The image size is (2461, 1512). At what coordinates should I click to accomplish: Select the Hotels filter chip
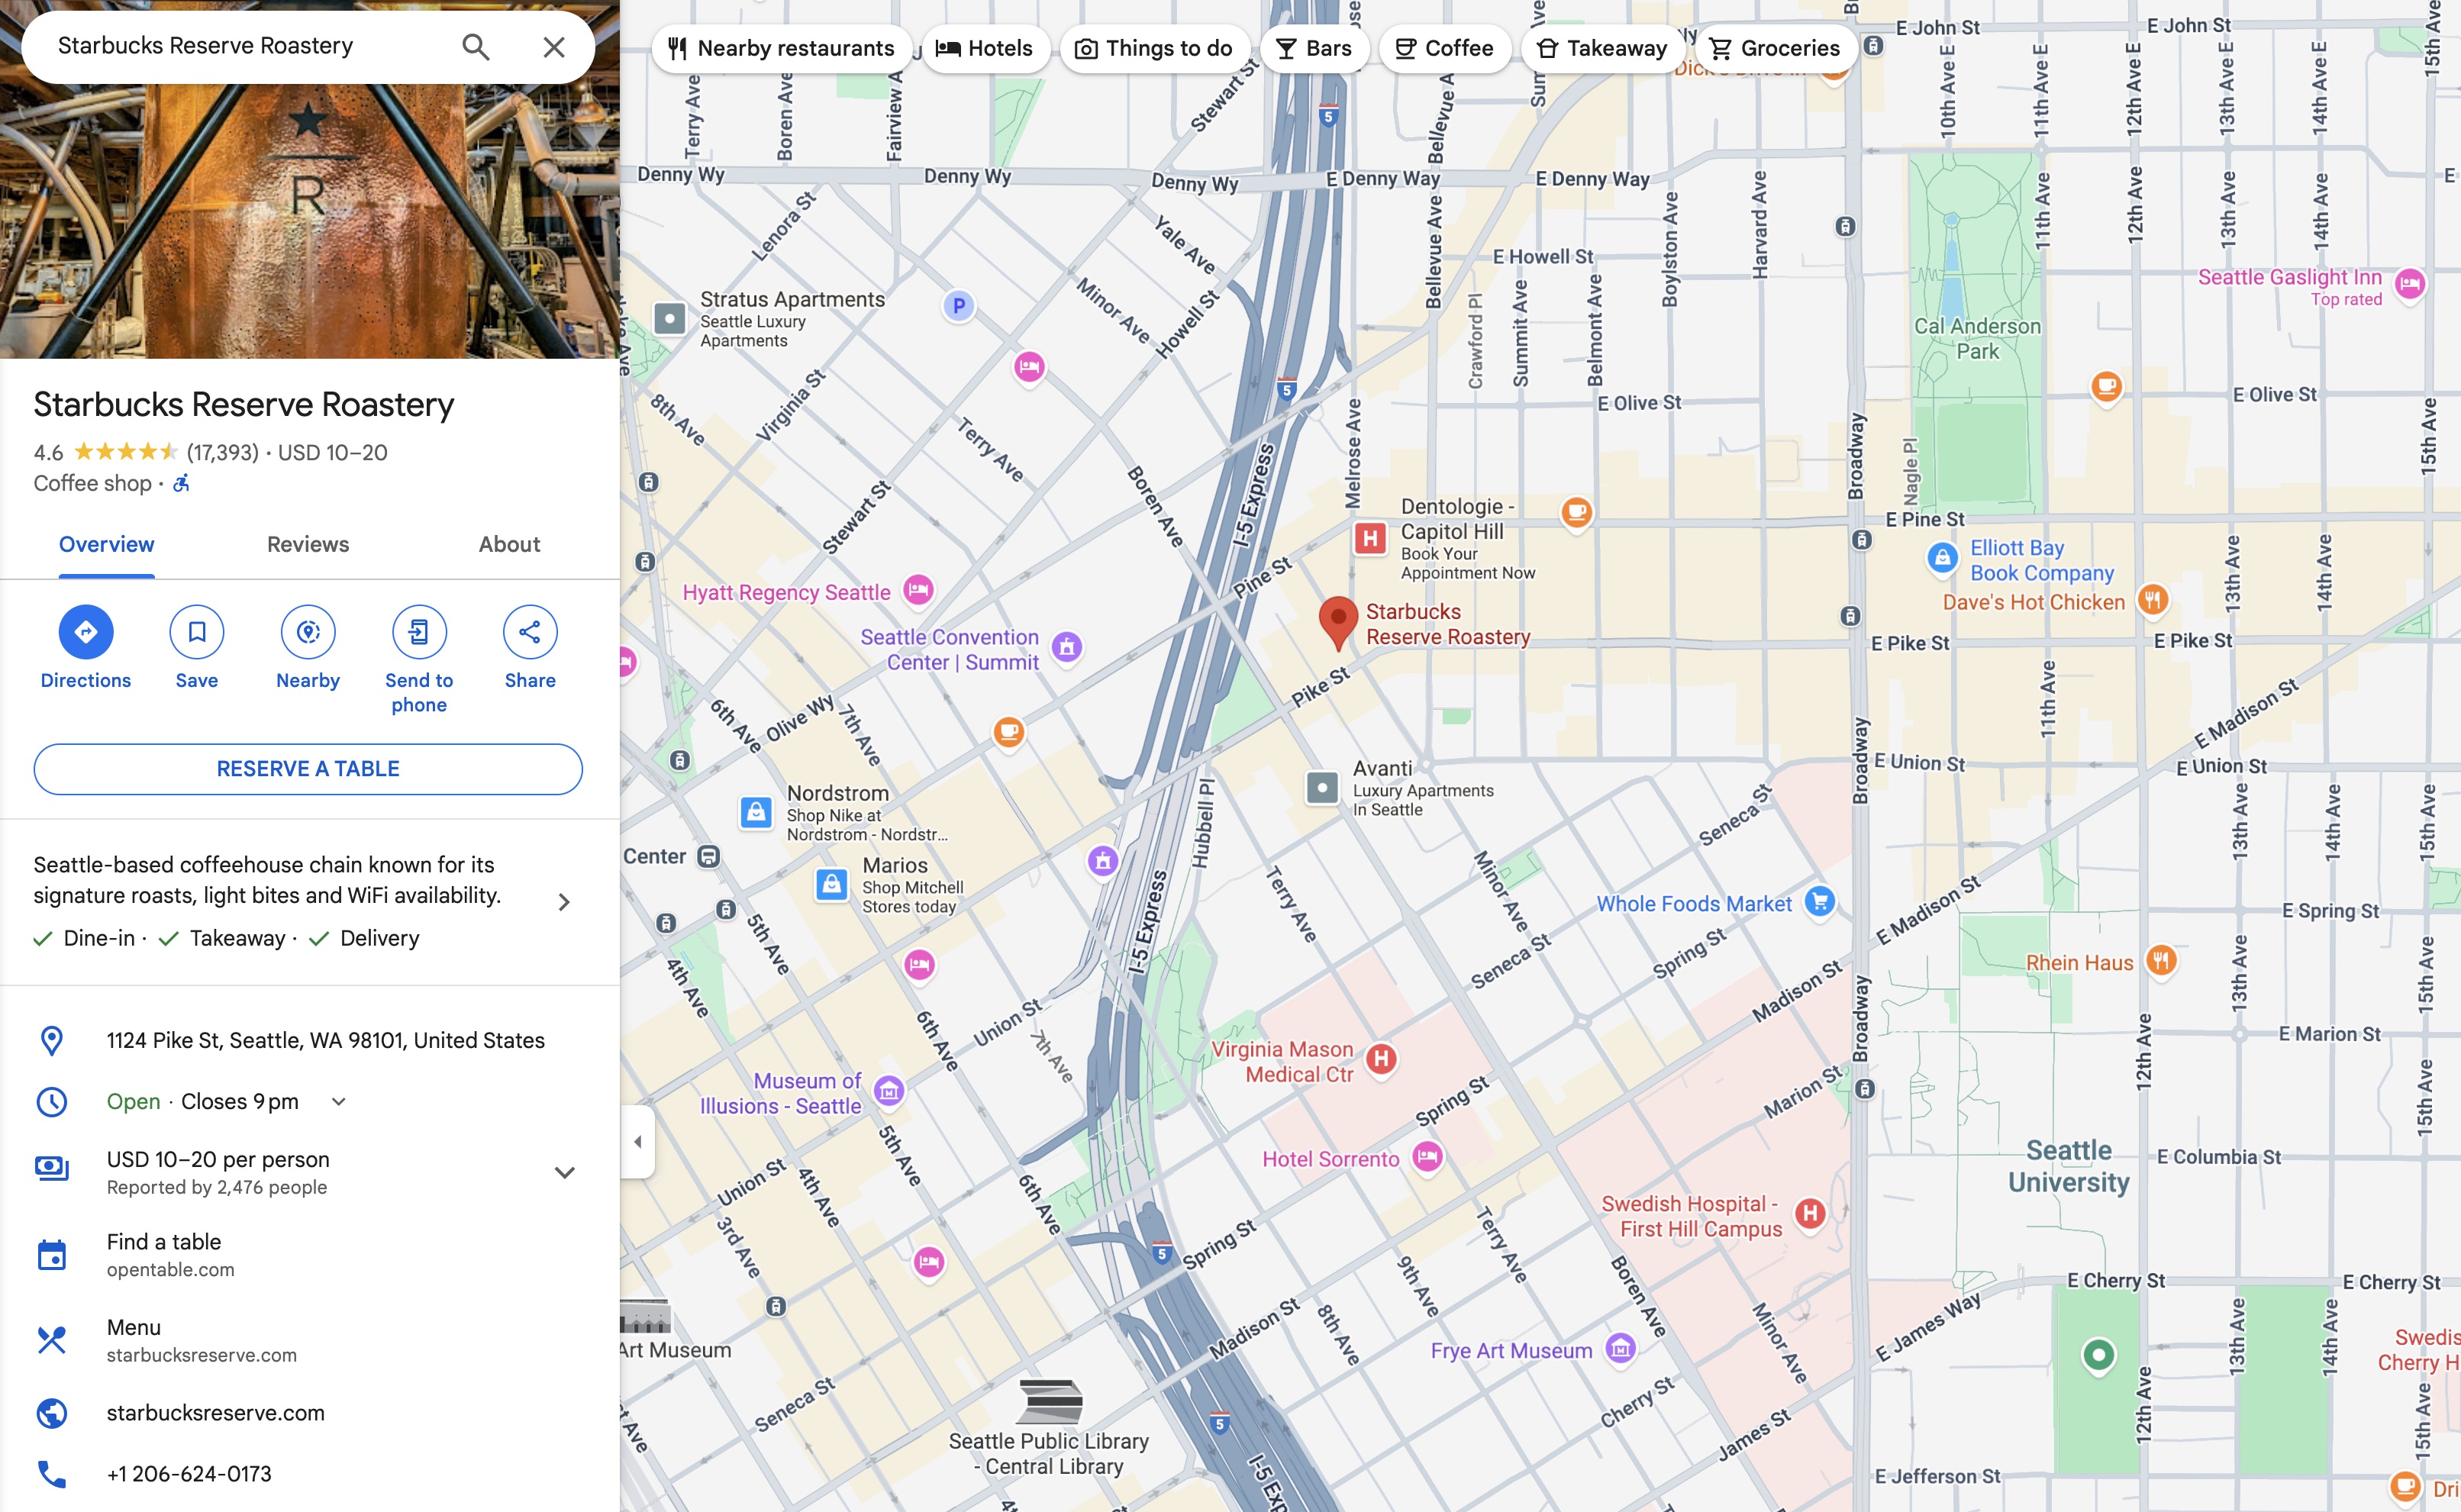click(985, 48)
